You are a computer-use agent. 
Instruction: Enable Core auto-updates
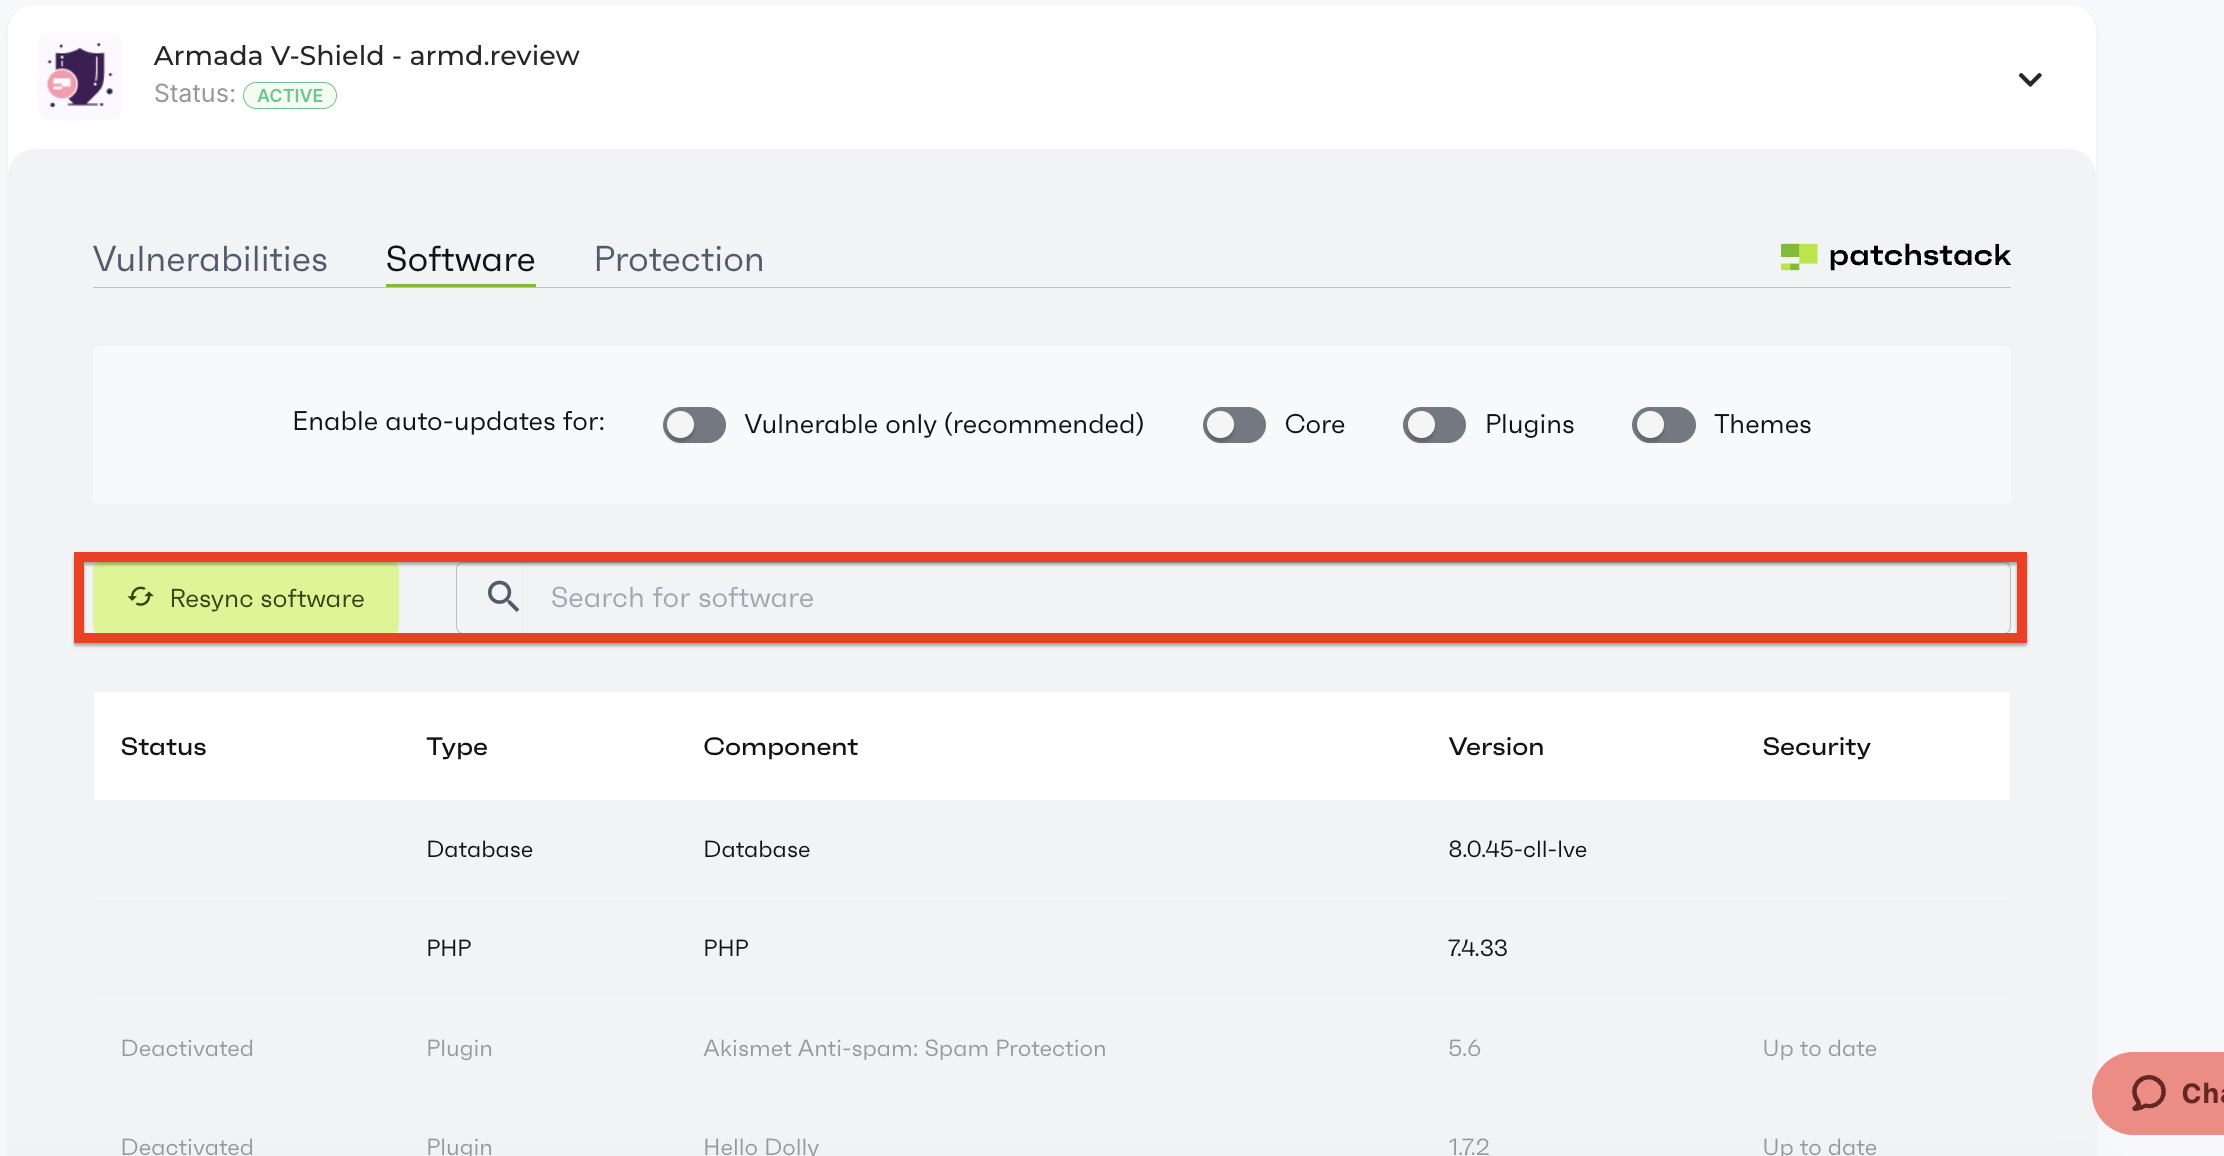point(1233,424)
